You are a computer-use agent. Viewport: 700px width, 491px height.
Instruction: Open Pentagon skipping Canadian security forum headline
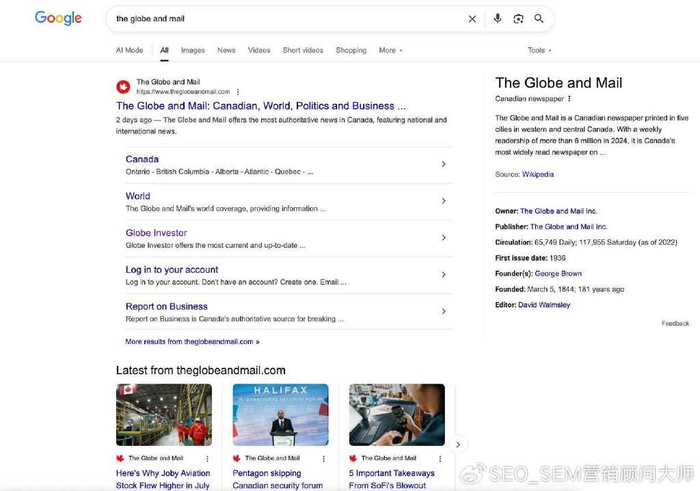coord(277,479)
